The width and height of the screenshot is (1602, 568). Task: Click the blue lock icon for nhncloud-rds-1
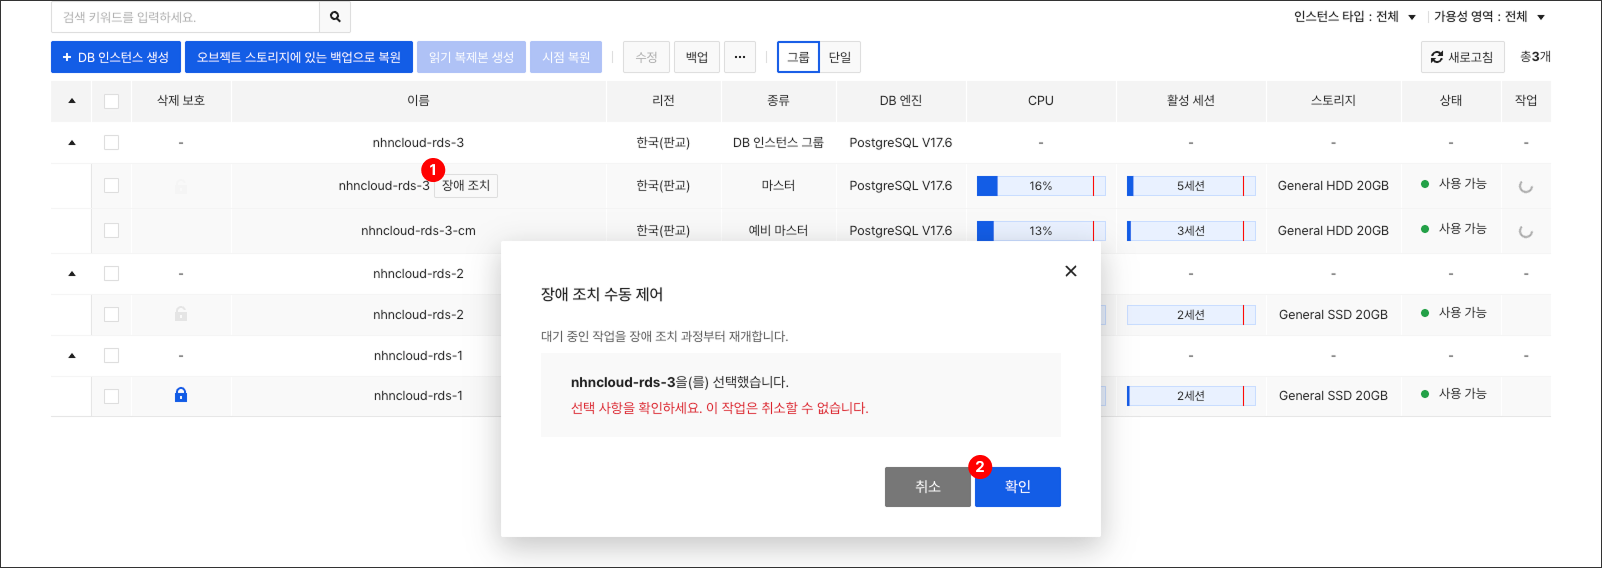pyautogui.click(x=181, y=395)
